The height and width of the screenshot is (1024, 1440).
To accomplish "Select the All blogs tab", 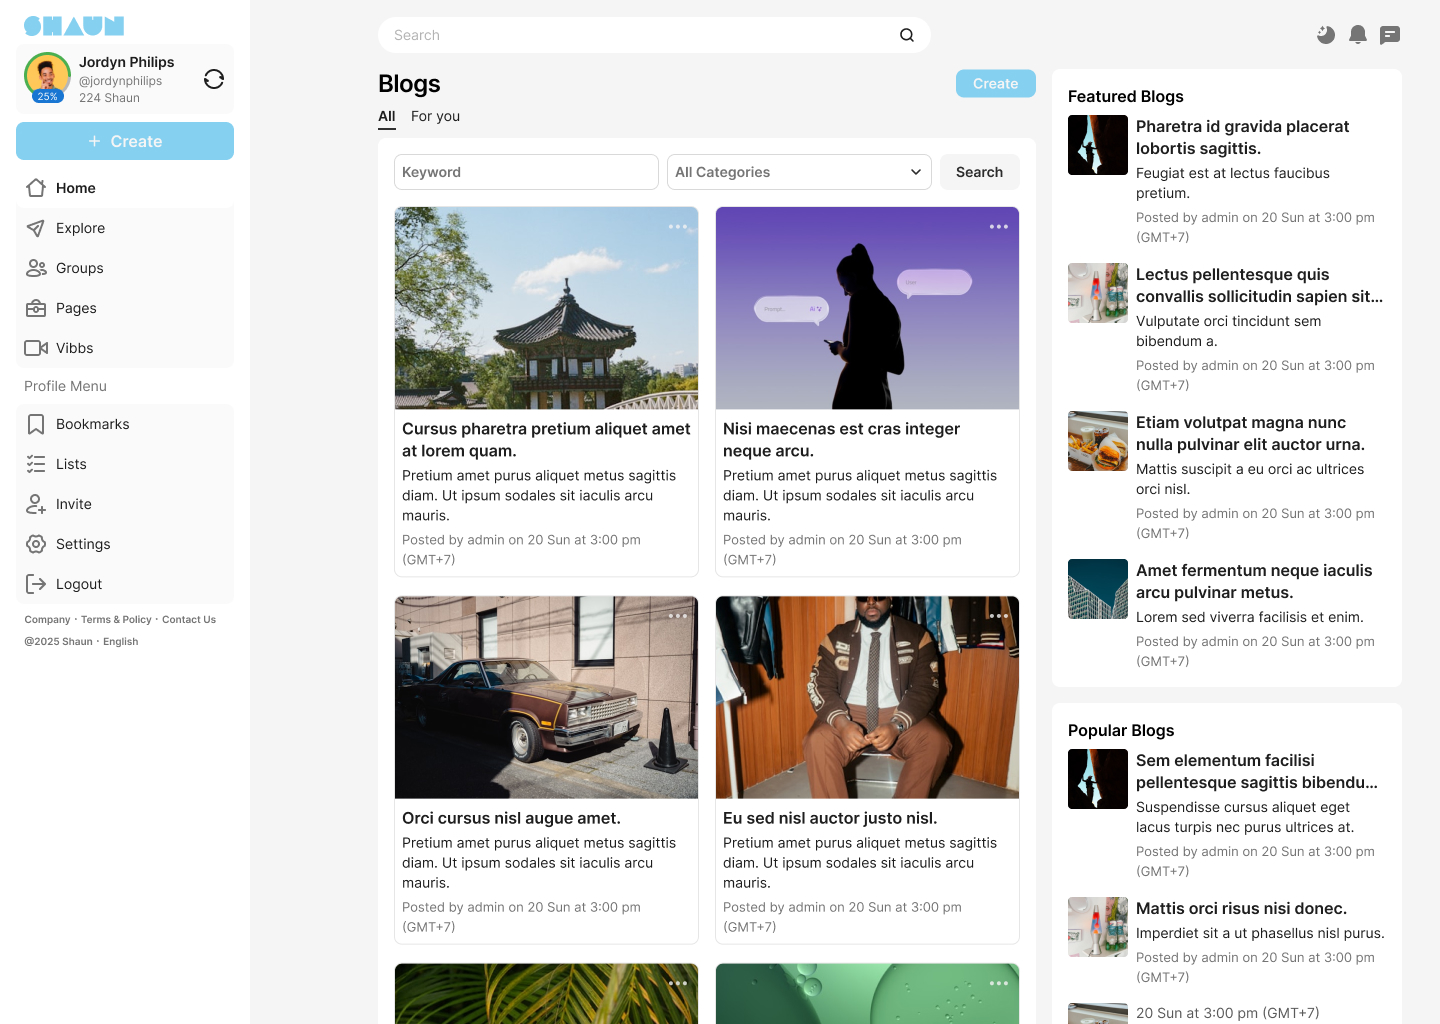I will pos(387,116).
